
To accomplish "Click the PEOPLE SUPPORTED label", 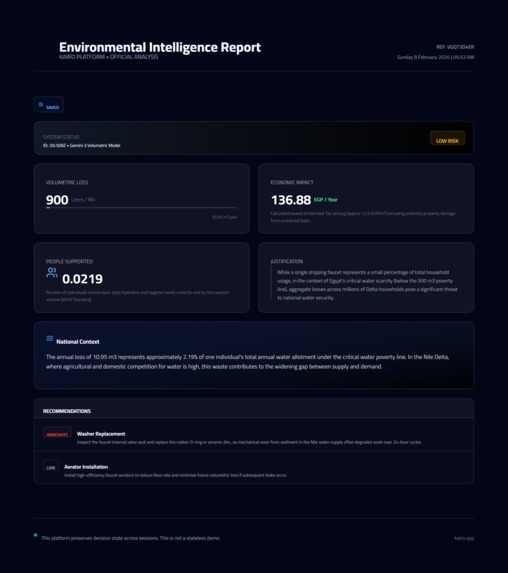I will click(x=69, y=261).
